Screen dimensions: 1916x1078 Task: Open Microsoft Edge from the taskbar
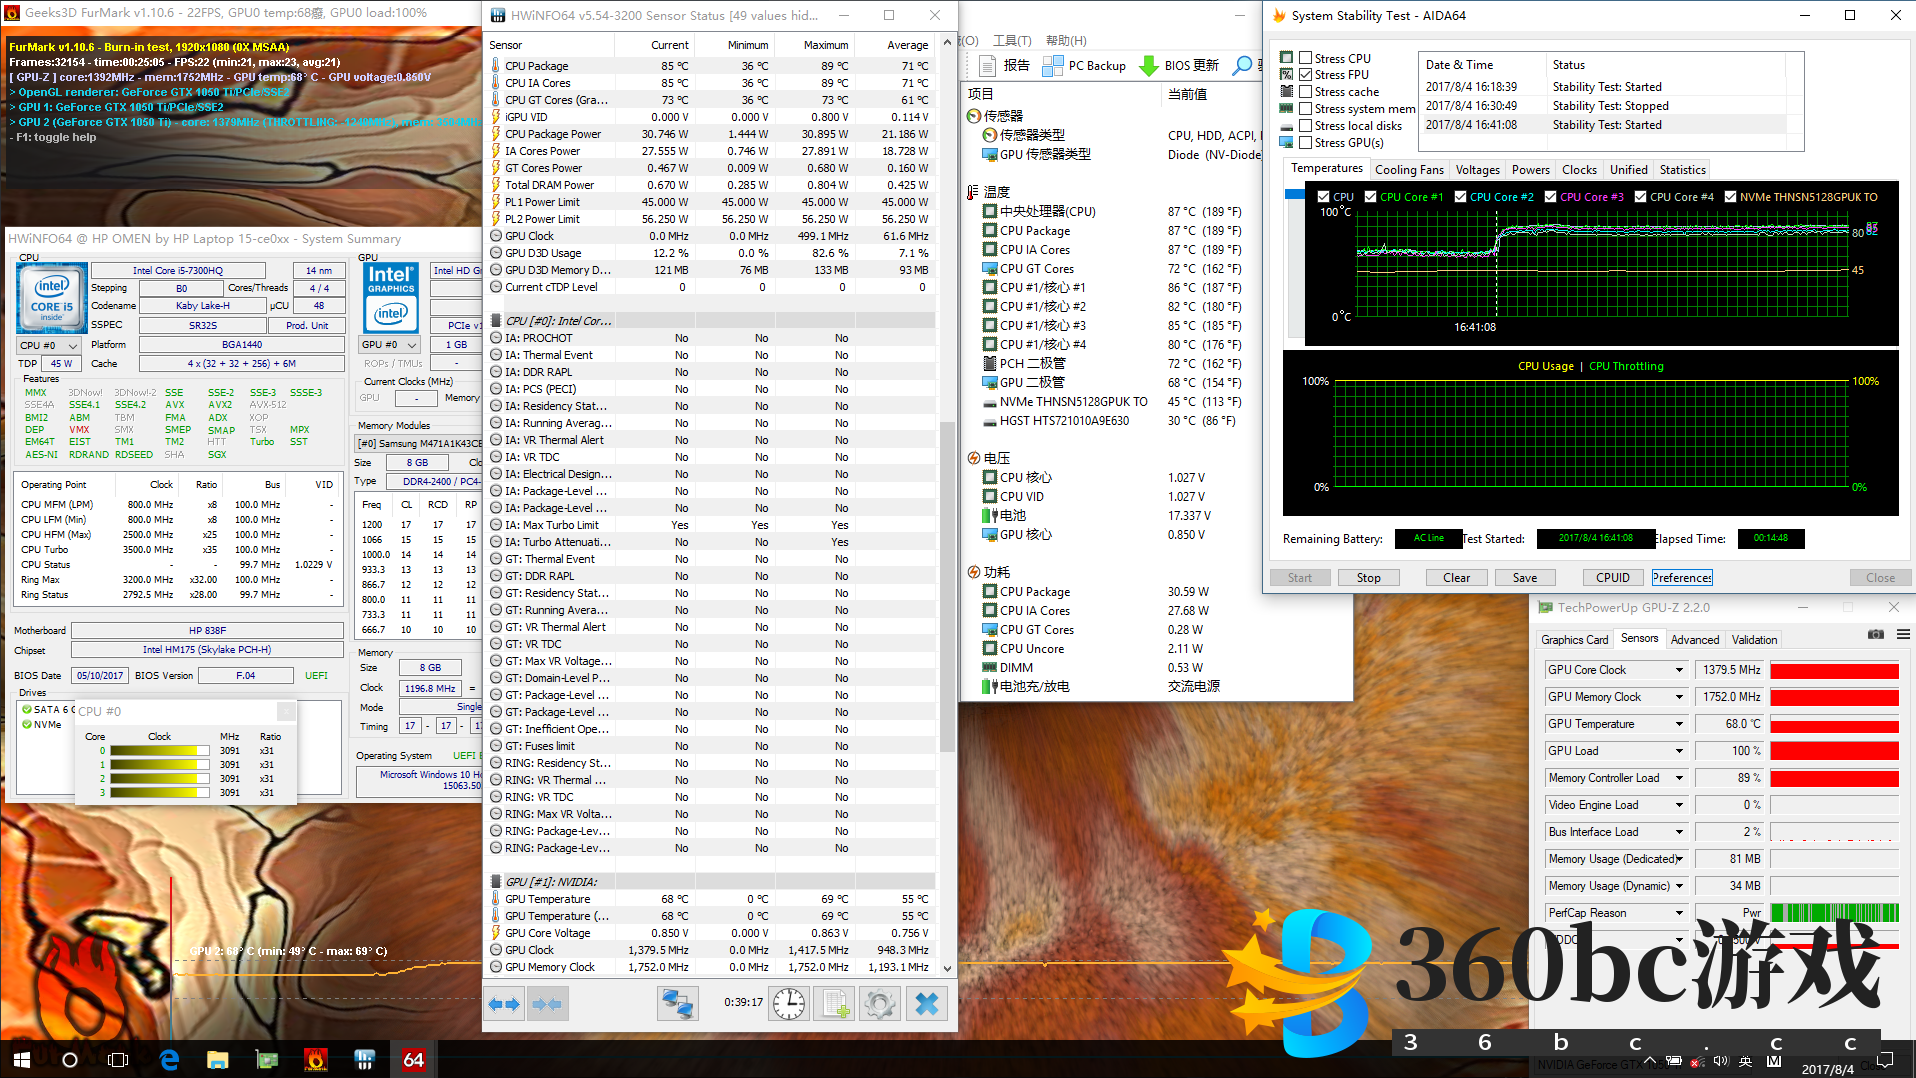(x=169, y=1059)
